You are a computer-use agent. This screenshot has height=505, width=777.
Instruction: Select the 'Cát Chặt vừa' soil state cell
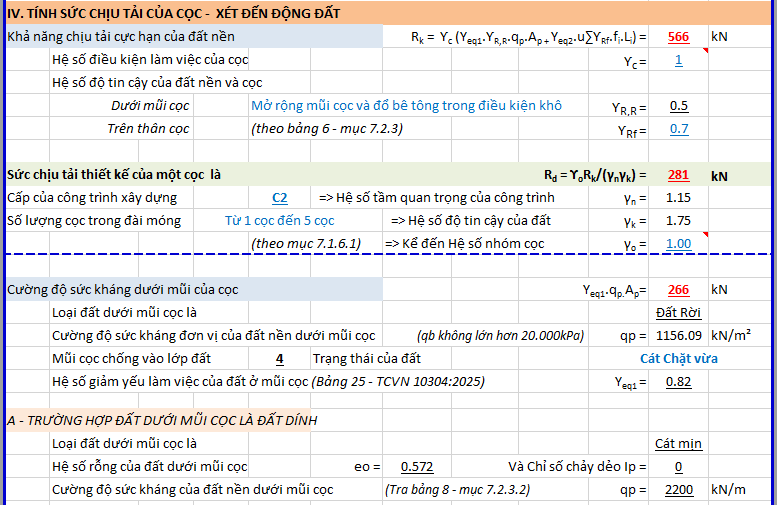point(678,359)
